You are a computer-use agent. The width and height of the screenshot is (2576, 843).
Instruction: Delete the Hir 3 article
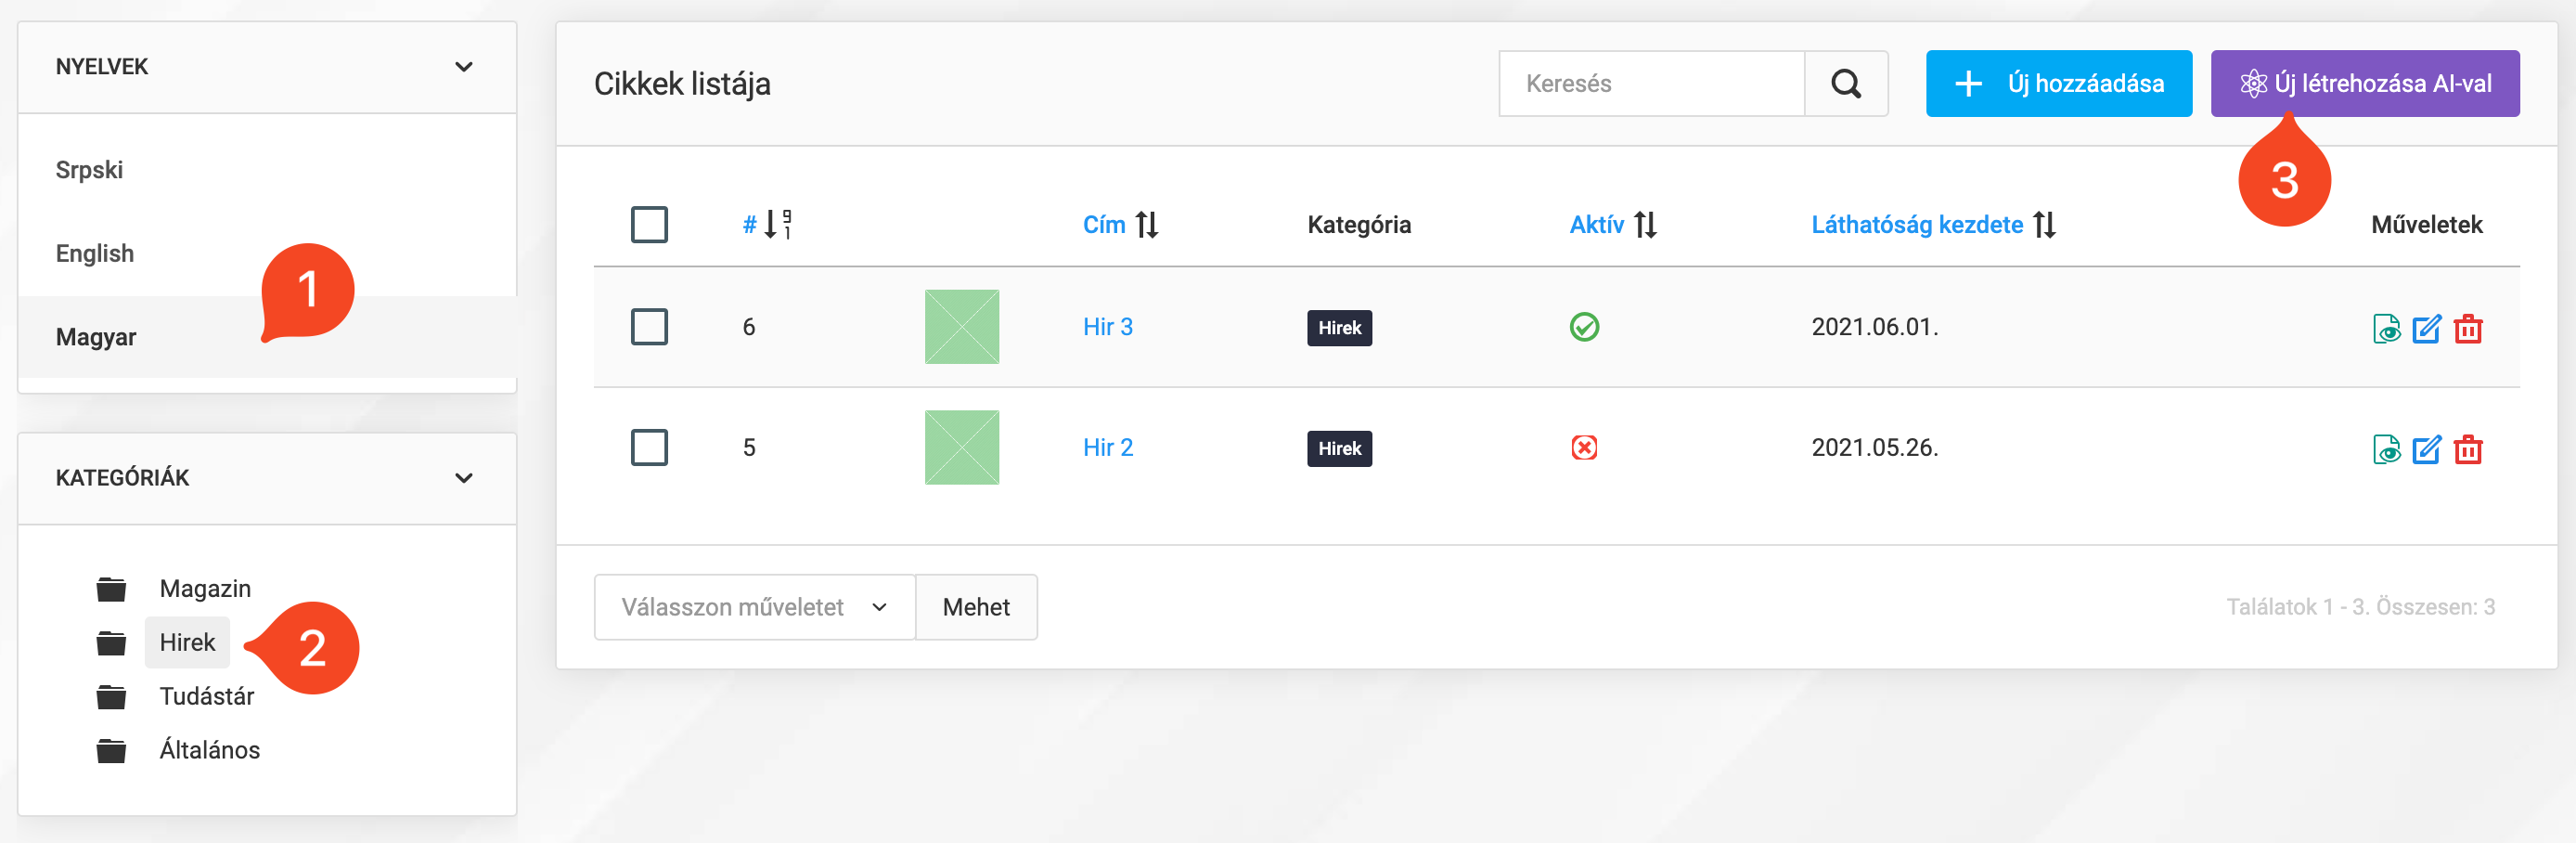point(2467,328)
